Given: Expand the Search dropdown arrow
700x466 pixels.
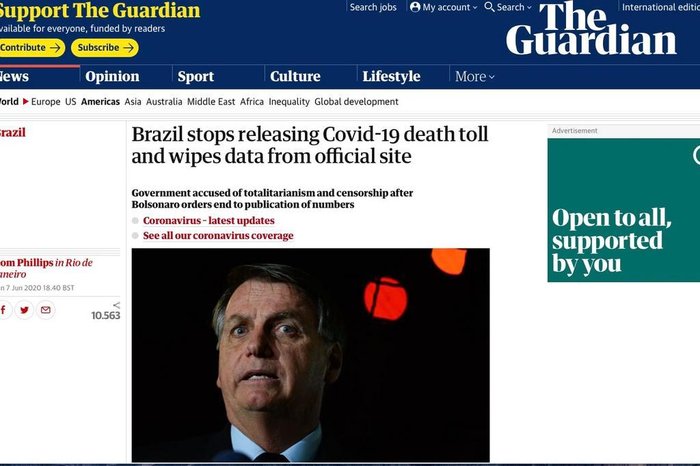Looking at the screenshot, I should click(x=529, y=8).
